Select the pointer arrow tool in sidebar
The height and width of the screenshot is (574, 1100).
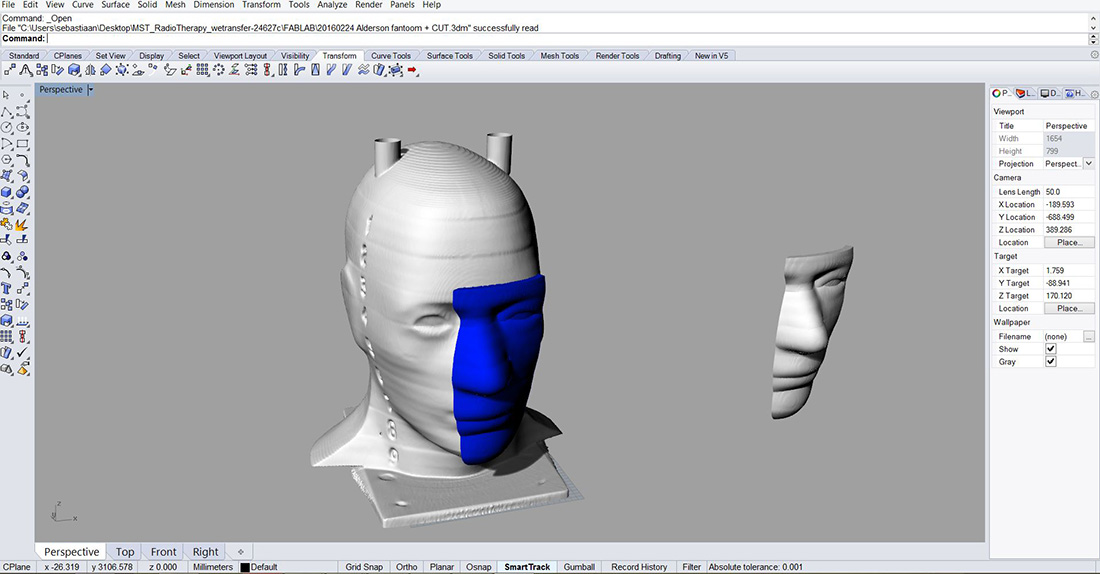[x=6, y=95]
